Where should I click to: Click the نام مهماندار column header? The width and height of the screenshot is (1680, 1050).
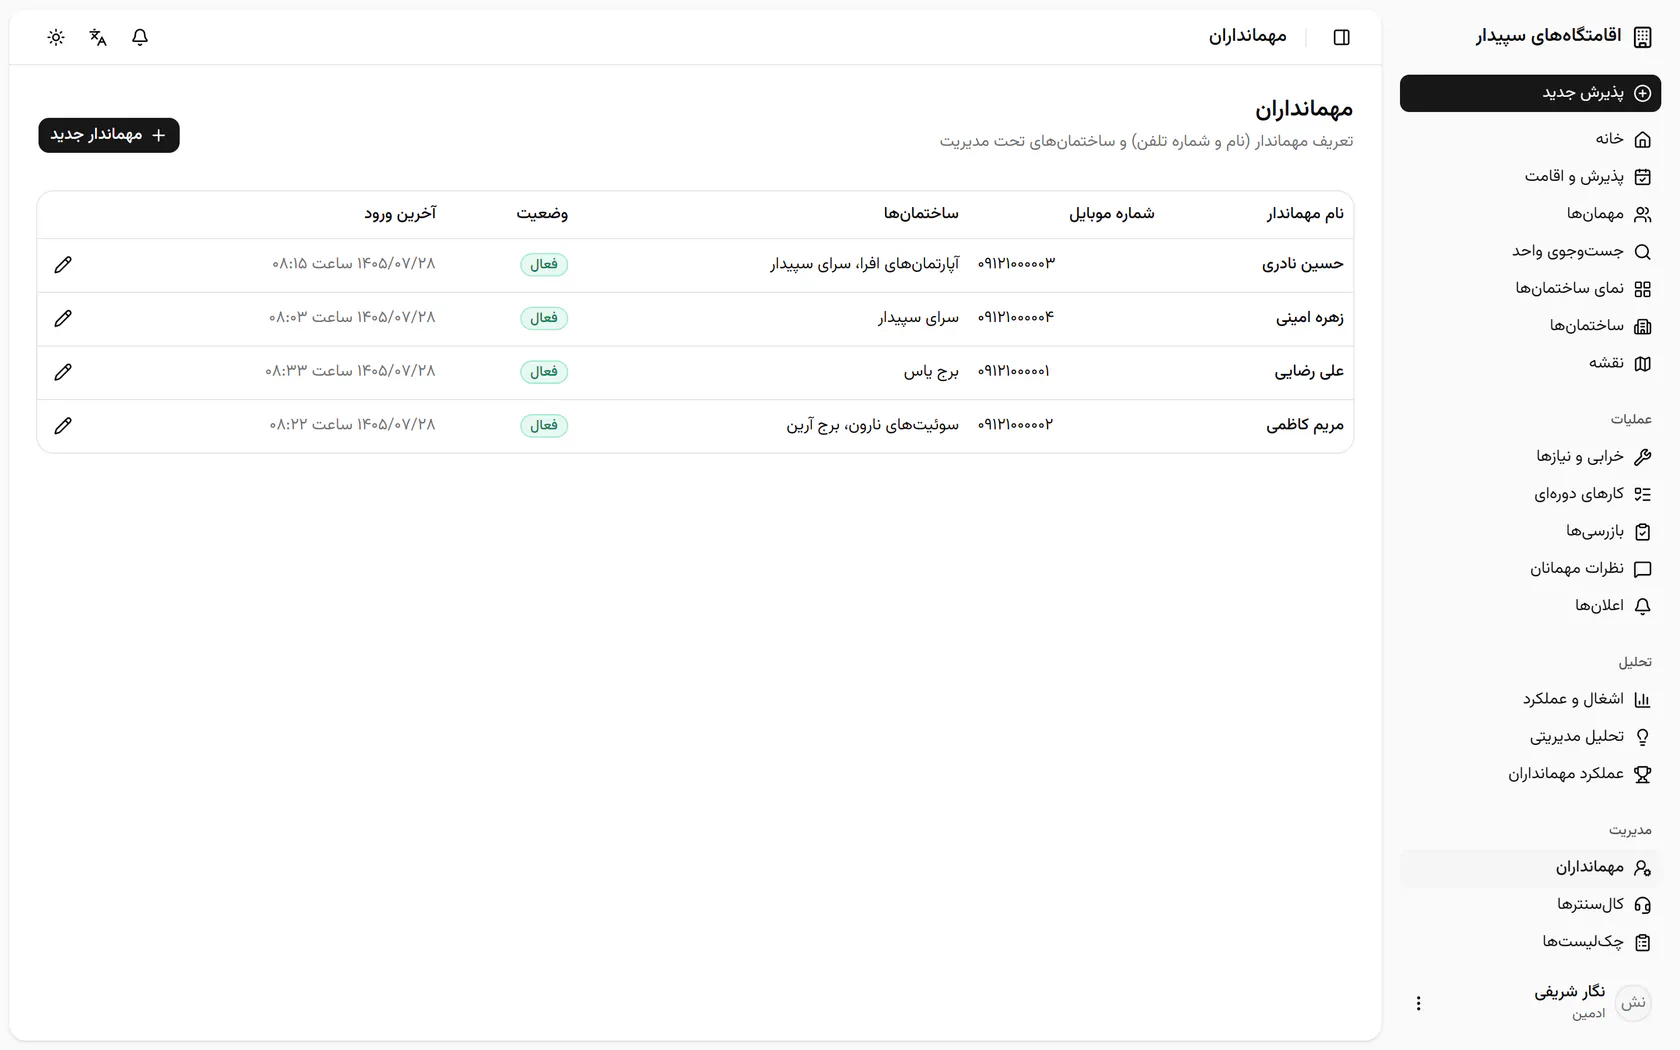tap(1305, 214)
